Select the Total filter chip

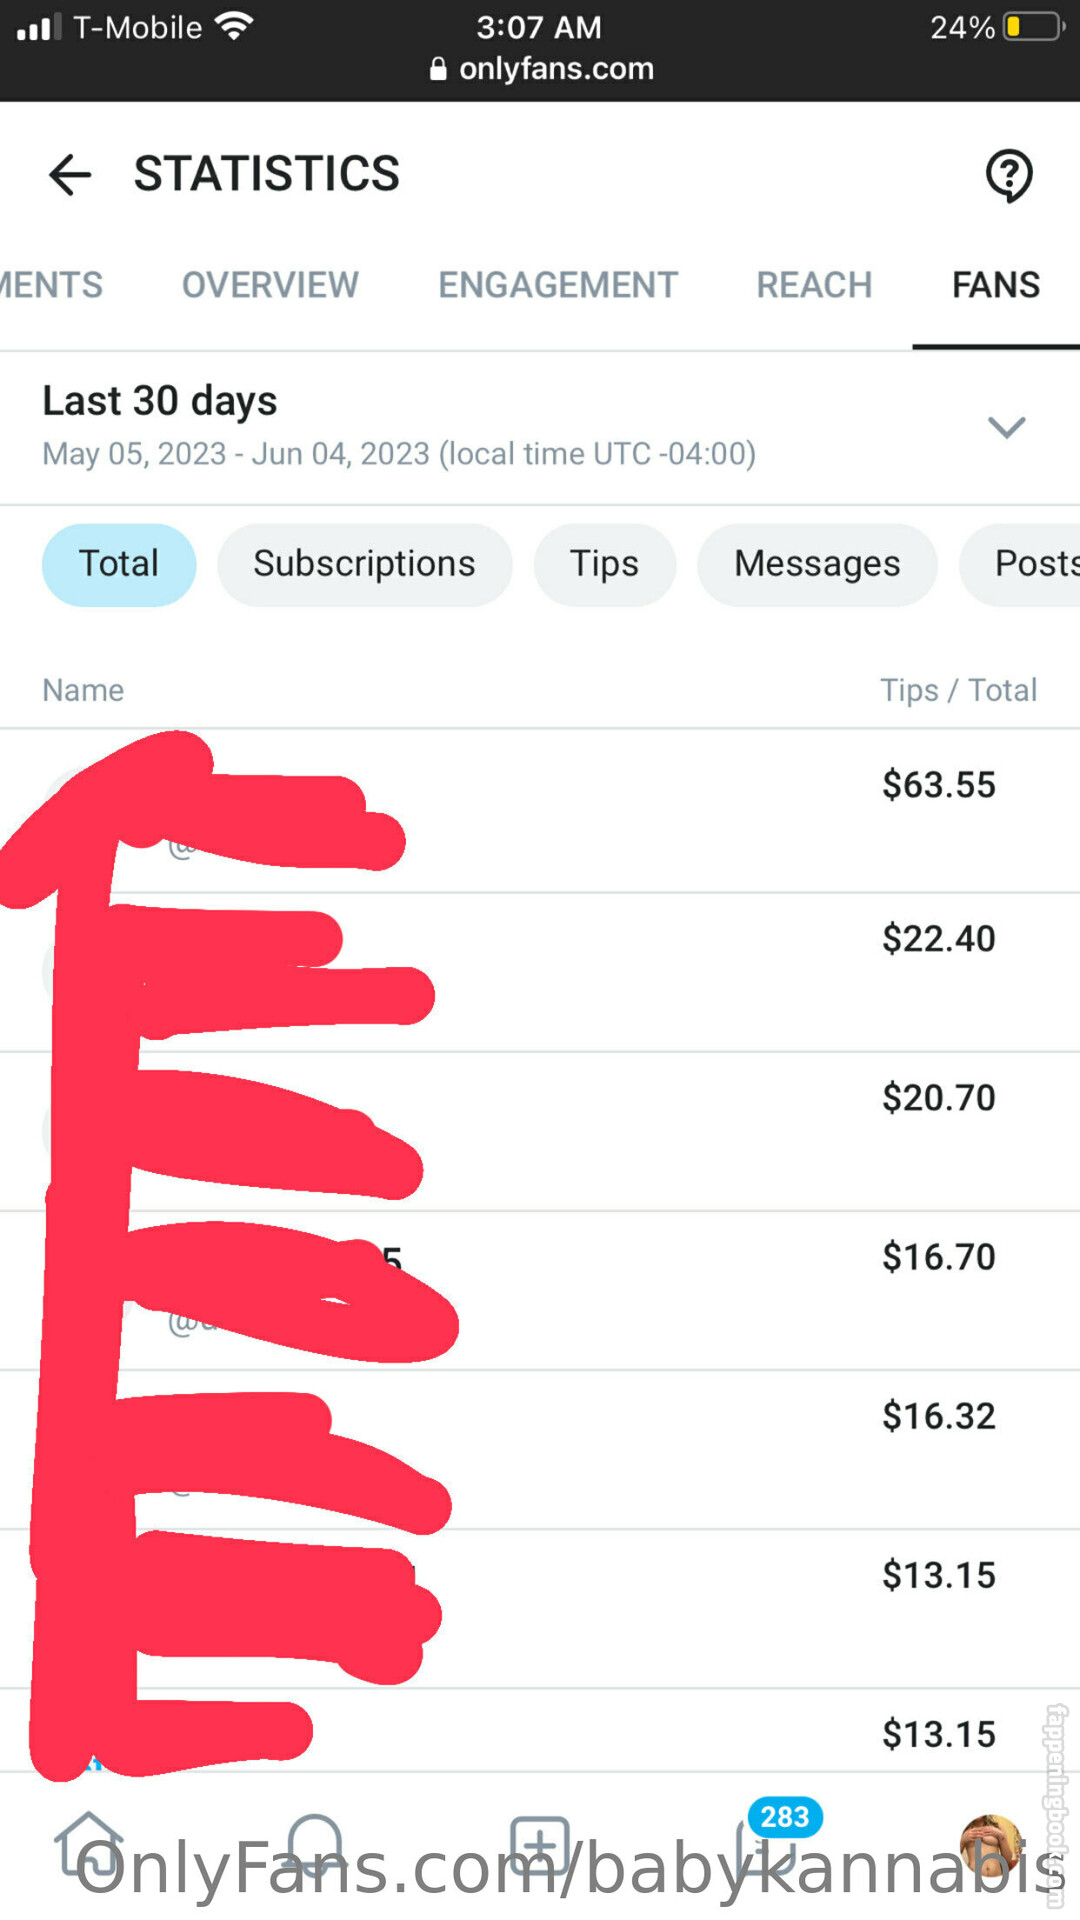coord(118,564)
